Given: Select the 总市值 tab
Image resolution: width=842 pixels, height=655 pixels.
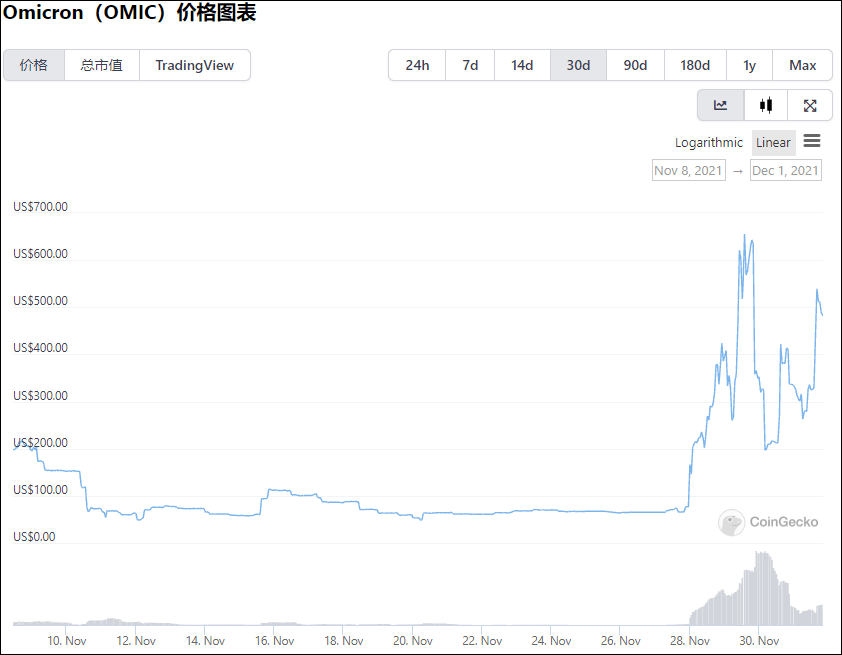Looking at the screenshot, I should (x=102, y=65).
